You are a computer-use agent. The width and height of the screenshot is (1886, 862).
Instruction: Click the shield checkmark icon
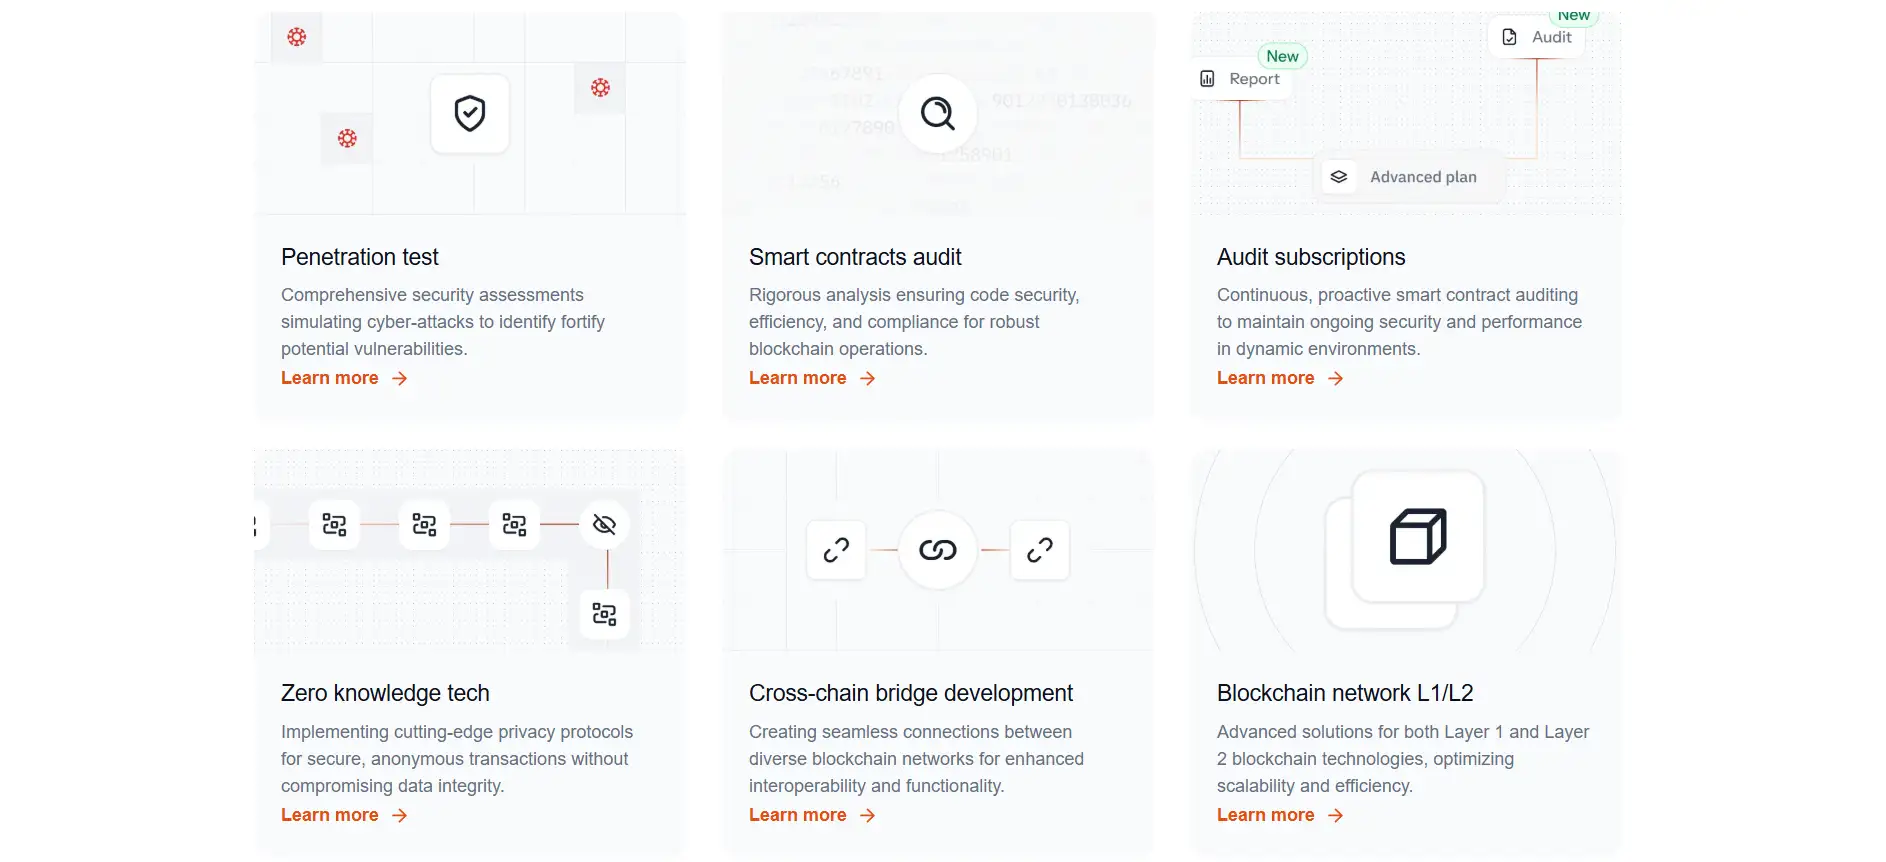coord(469,114)
